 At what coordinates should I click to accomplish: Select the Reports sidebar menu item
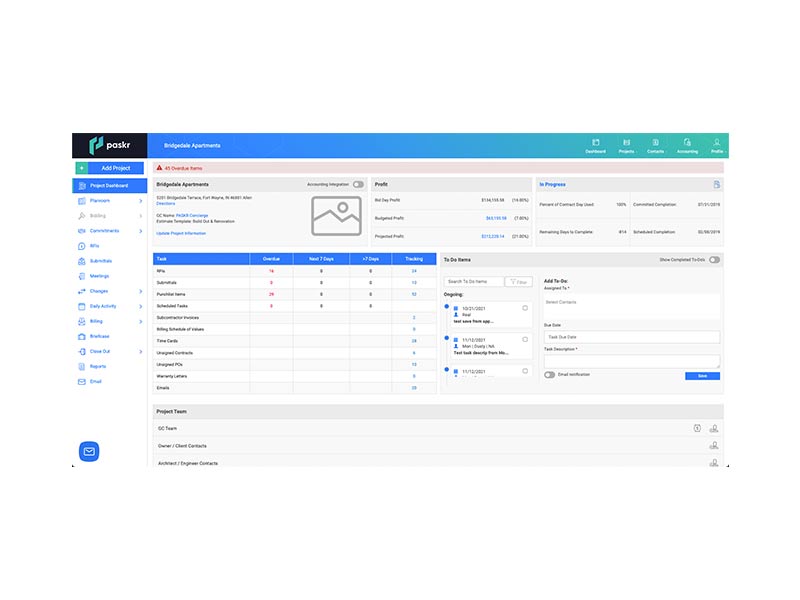110,366
